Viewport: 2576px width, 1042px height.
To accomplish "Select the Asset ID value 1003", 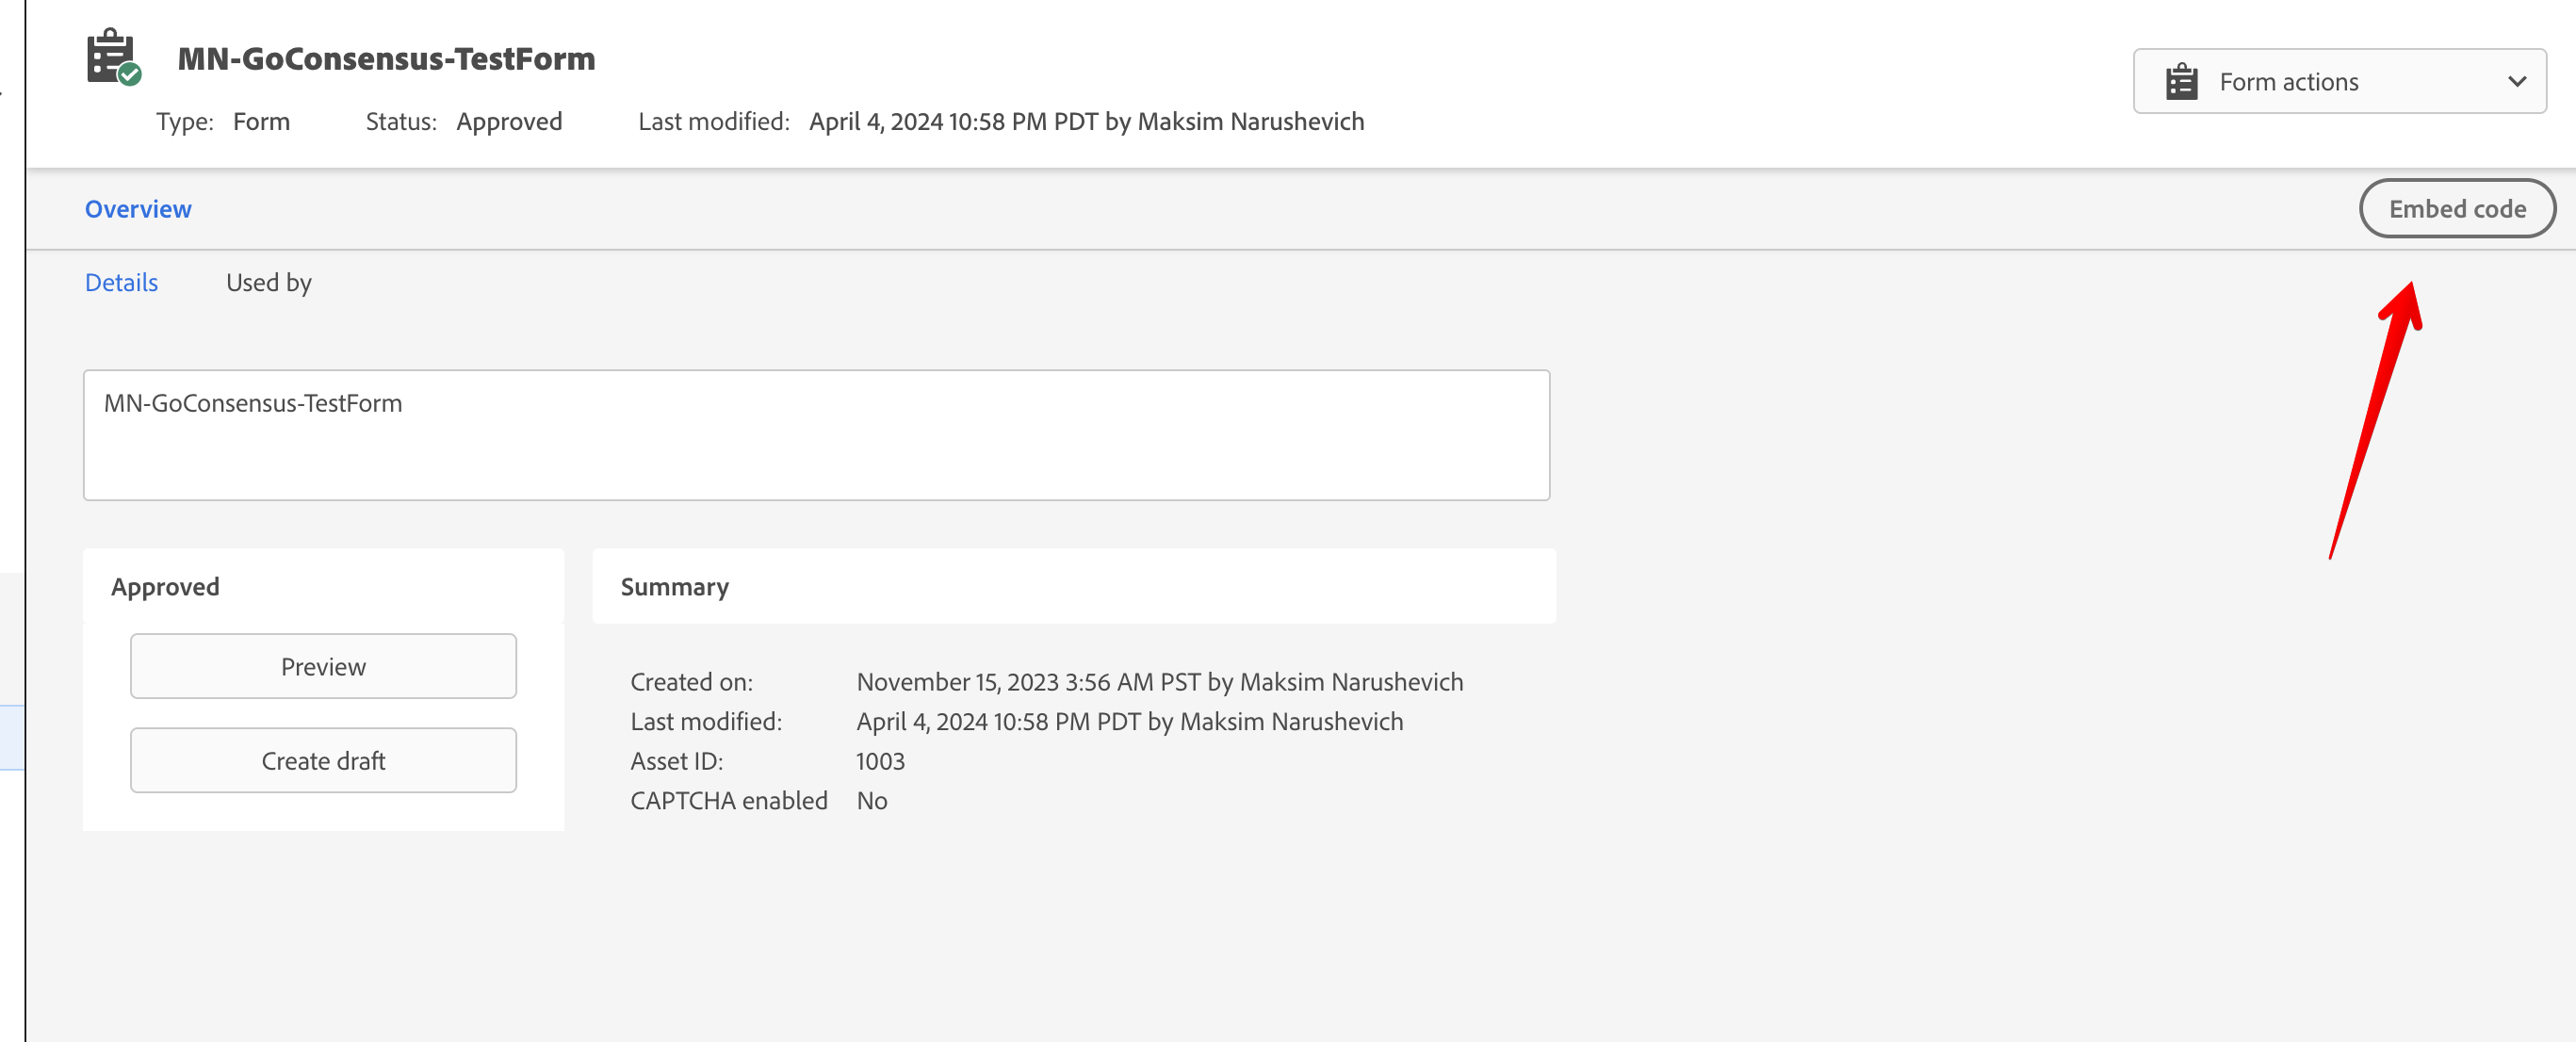I will click(x=879, y=761).
